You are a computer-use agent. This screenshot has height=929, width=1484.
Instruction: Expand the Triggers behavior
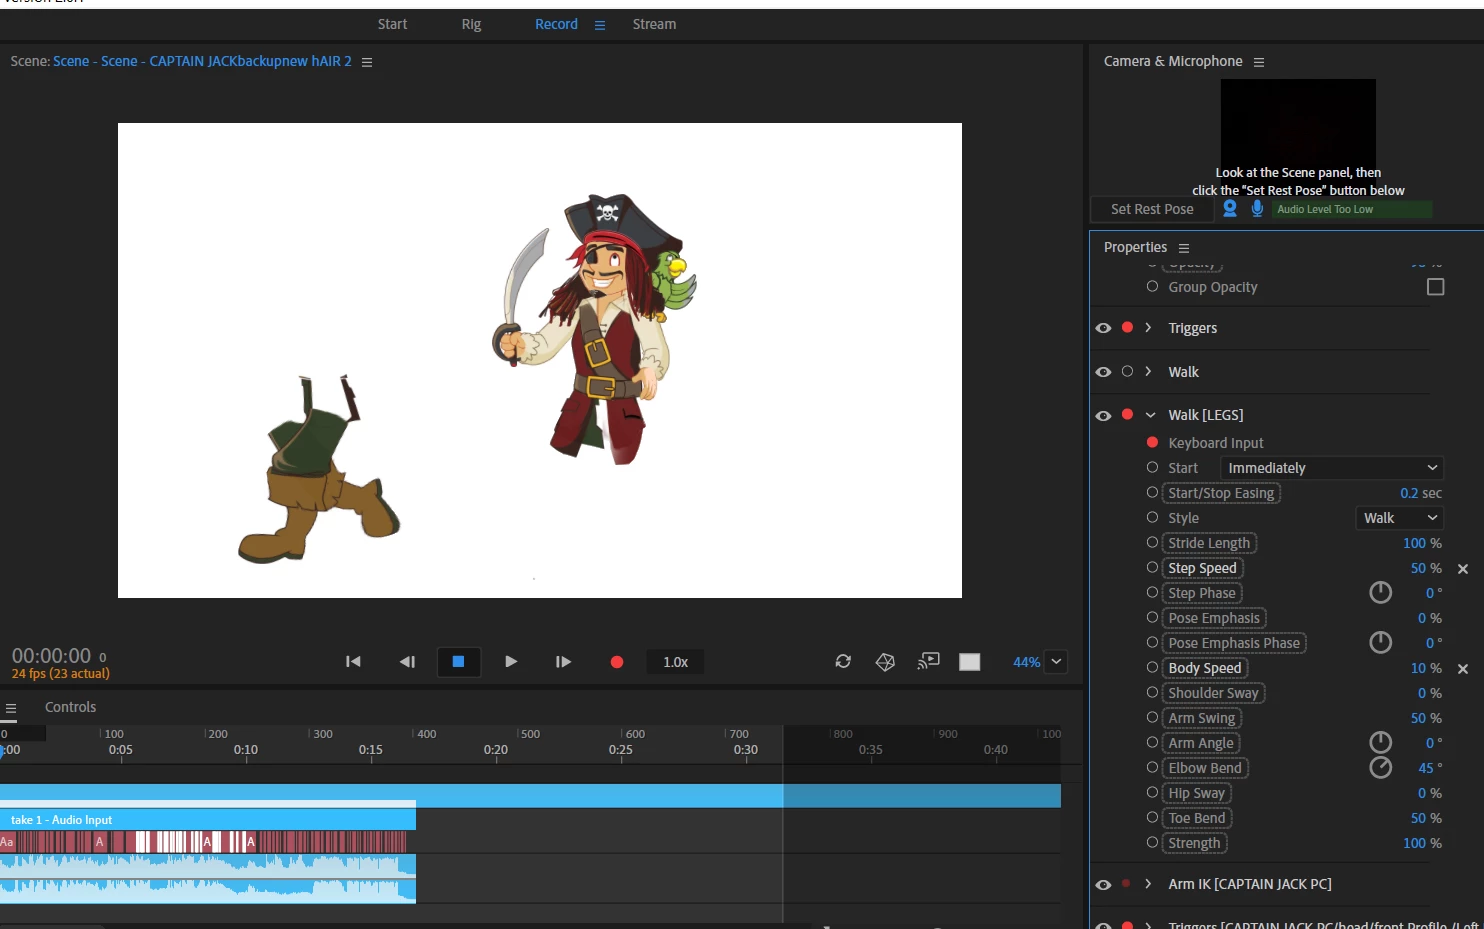pos(1148,327)
